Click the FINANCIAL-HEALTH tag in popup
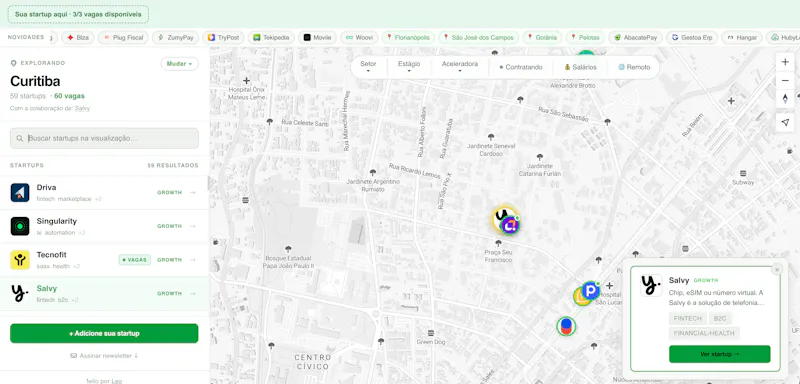The height and width of the screenshot is (384, 800). coord(704,333)
